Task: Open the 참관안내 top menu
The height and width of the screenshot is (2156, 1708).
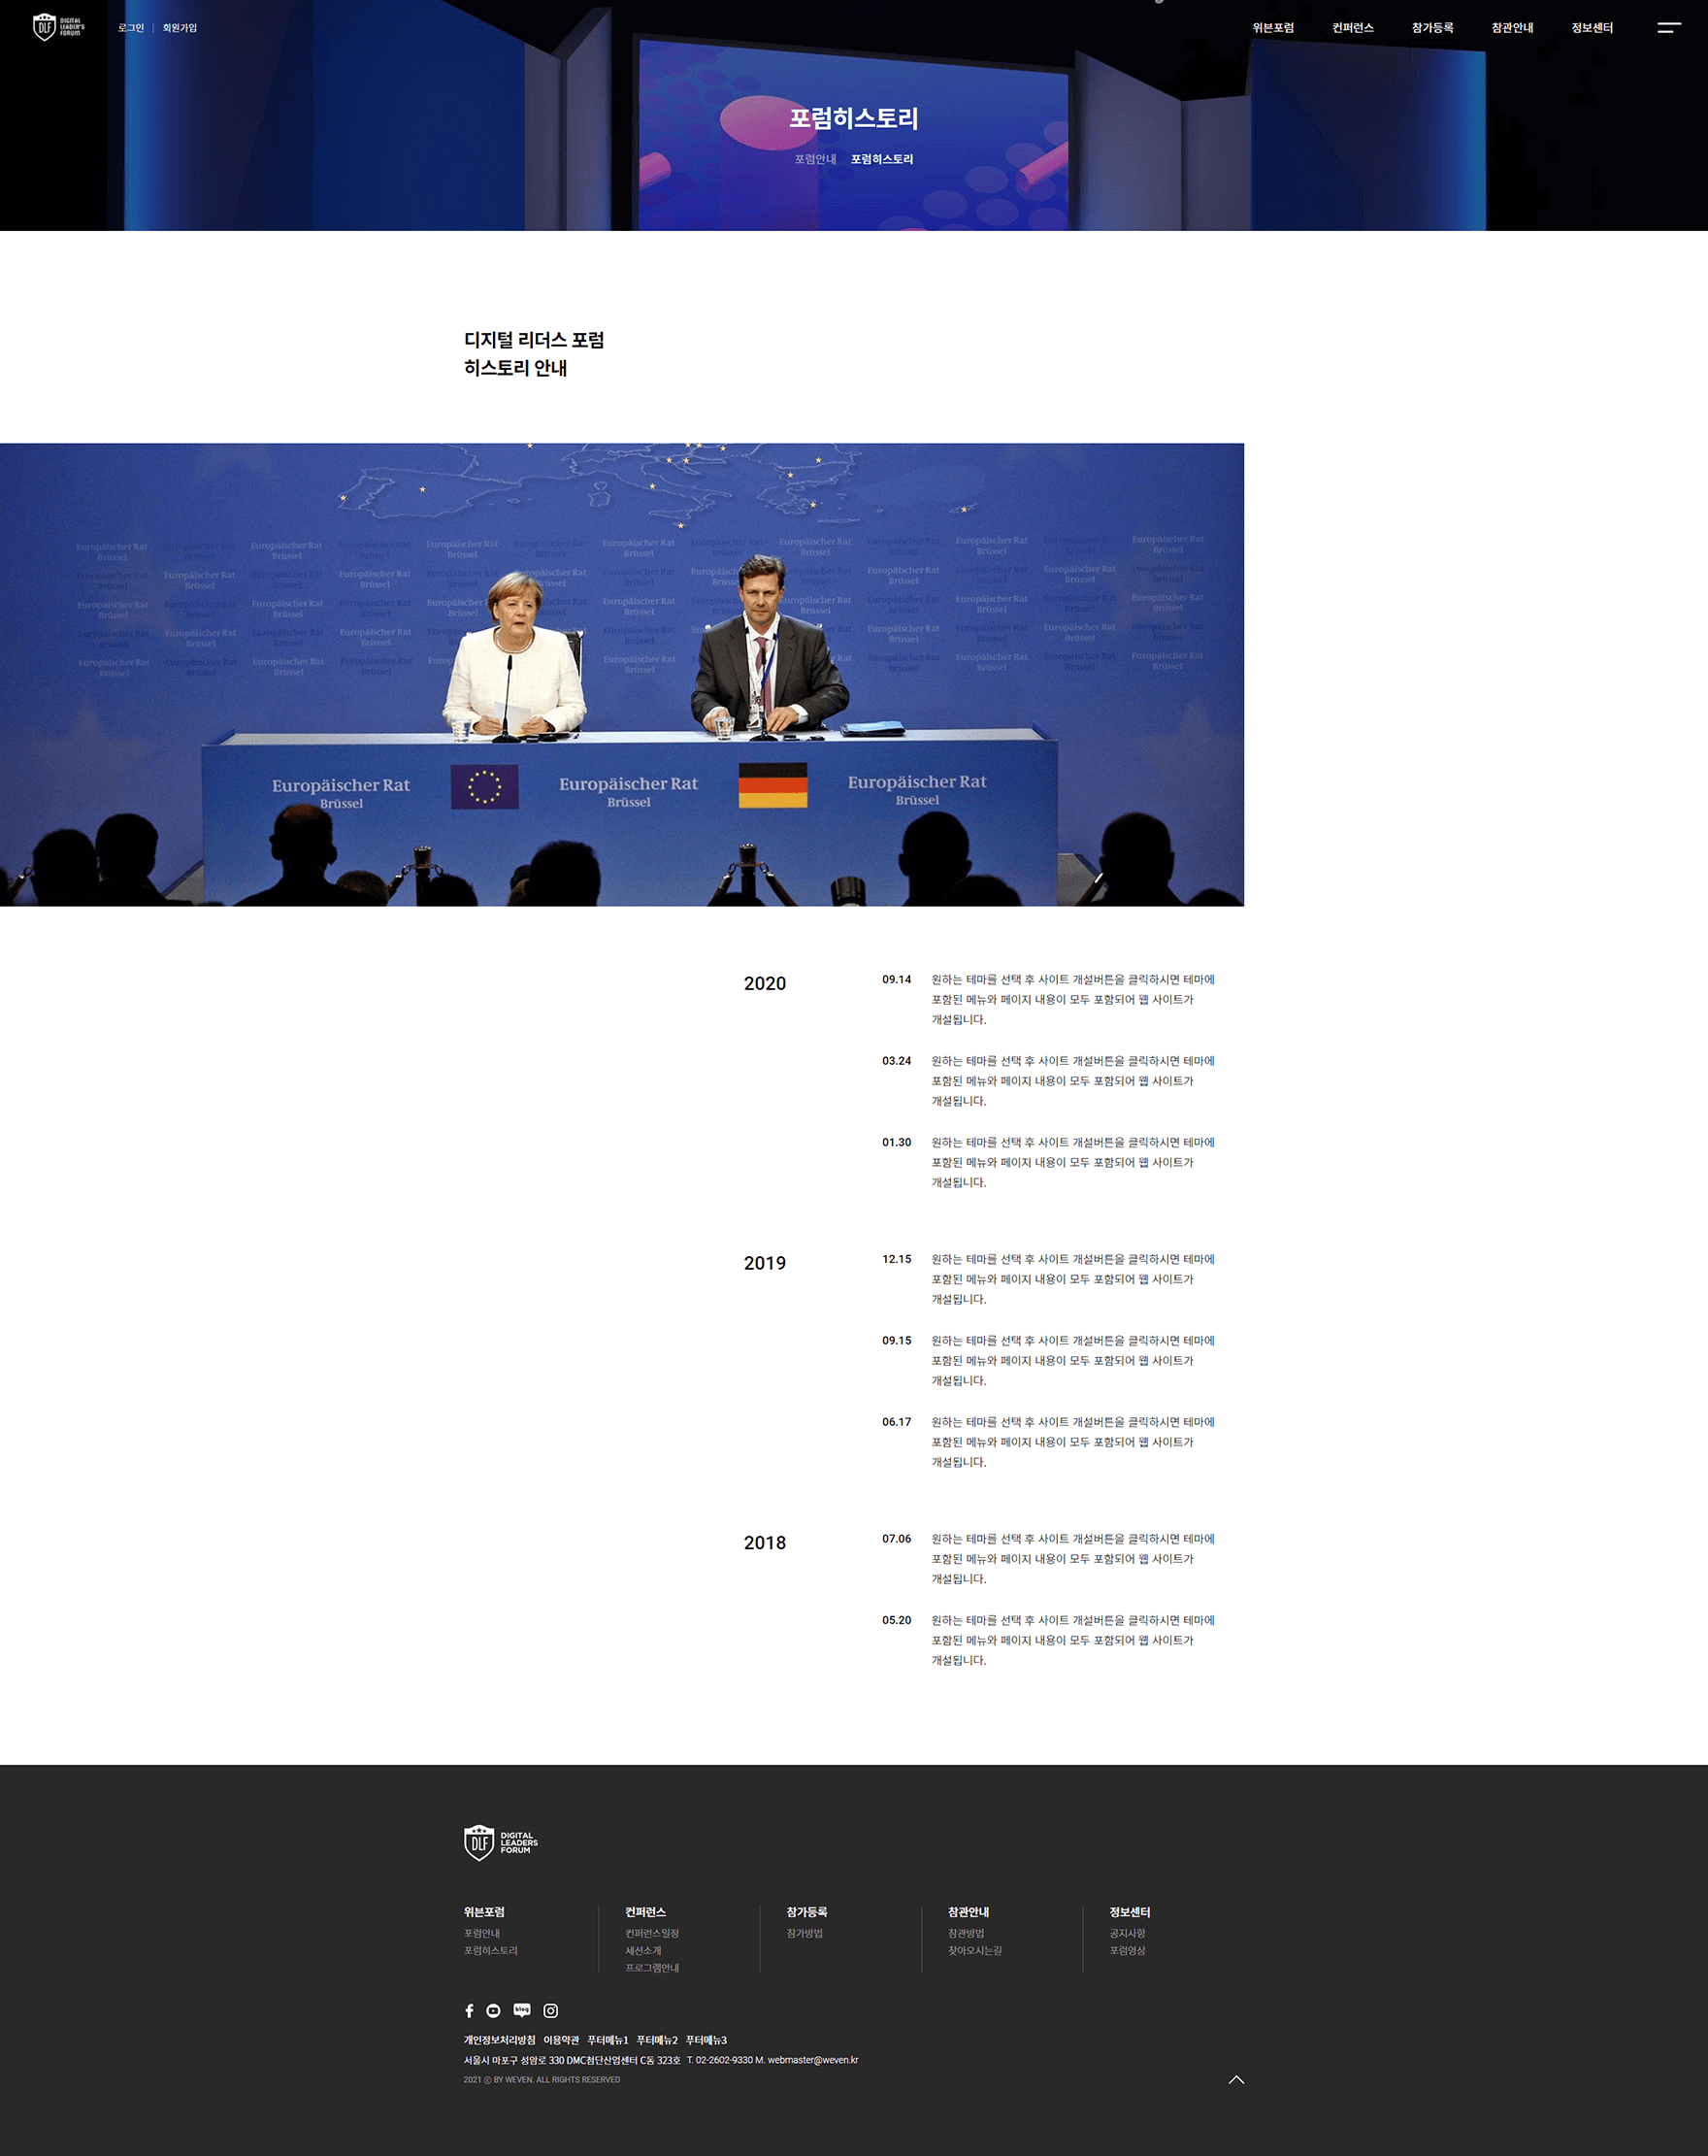Action: coord(1512,28)
